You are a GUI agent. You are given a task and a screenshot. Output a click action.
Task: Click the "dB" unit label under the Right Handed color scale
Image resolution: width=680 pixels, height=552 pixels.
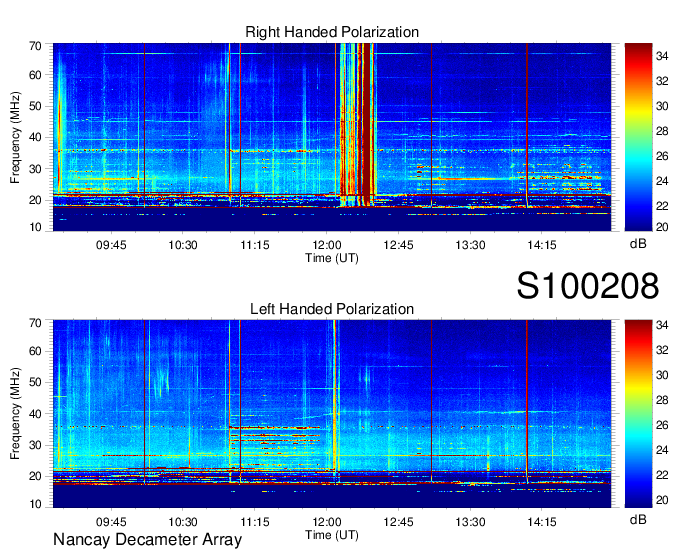(x=638, y=244)
